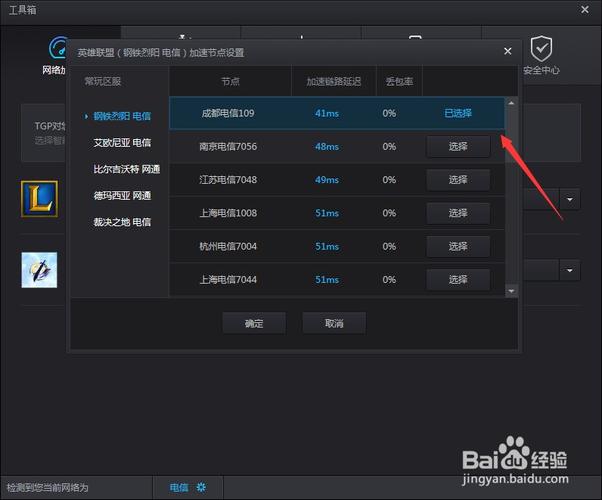Select 德玛西亚 网通 server
The height and width of the screenshot is (500, 602).
click(122, 195)
